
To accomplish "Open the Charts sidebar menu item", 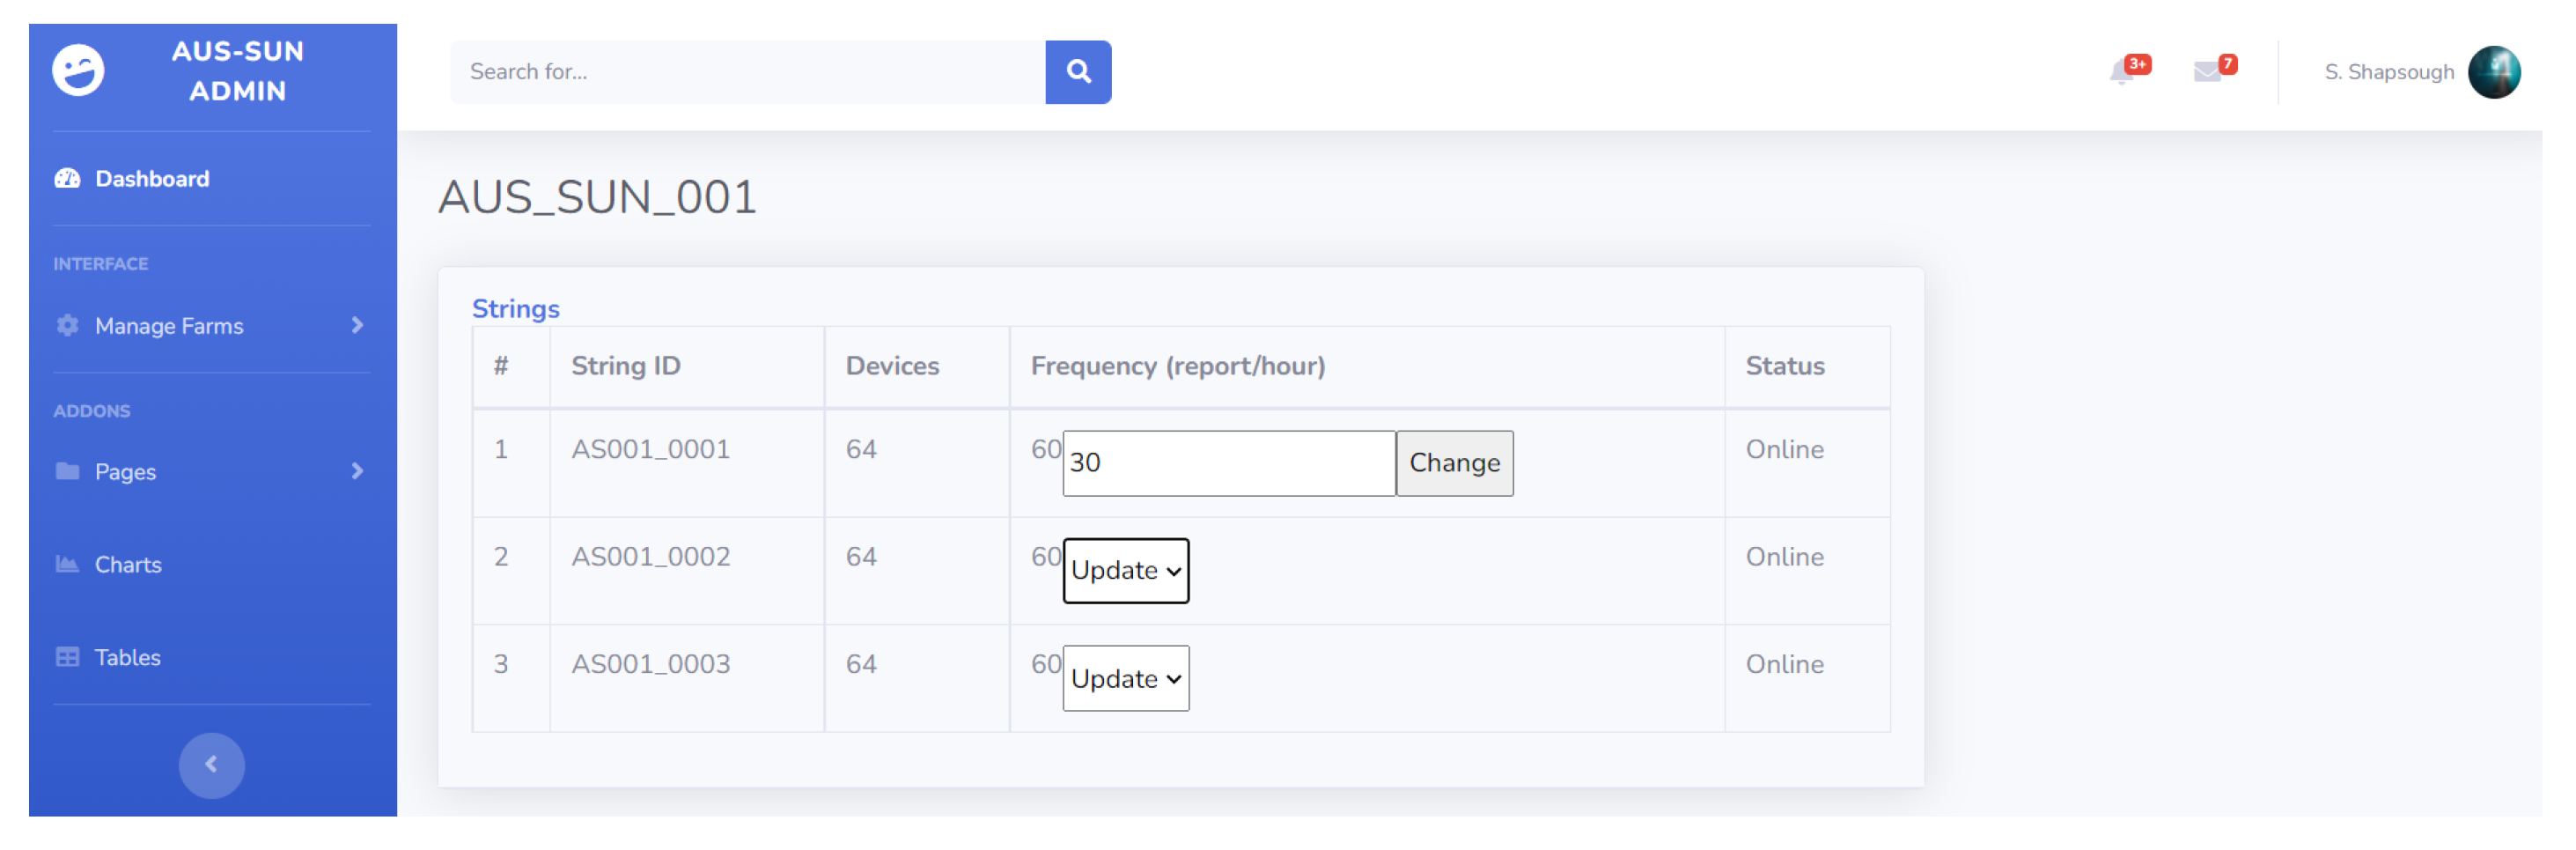I will [128, 564].
